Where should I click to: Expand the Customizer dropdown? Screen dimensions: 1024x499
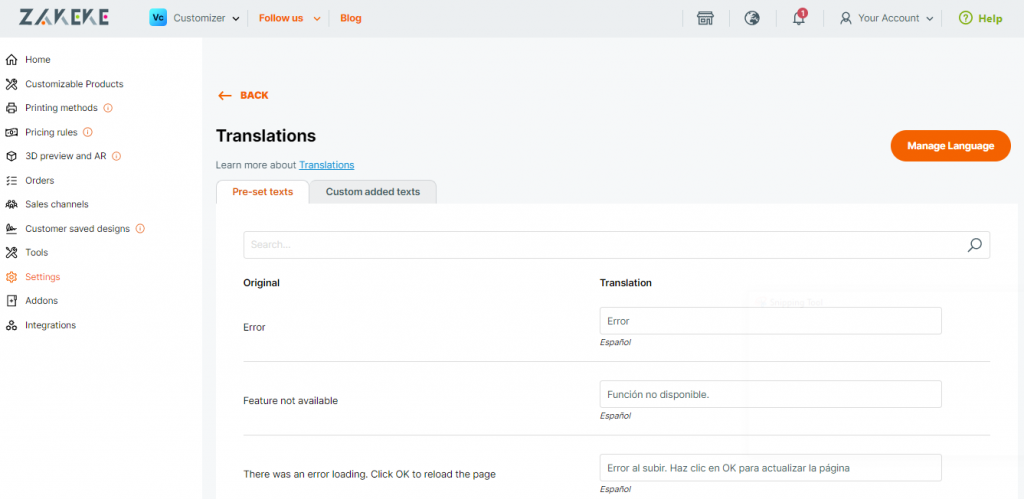[x=236, y=19]
